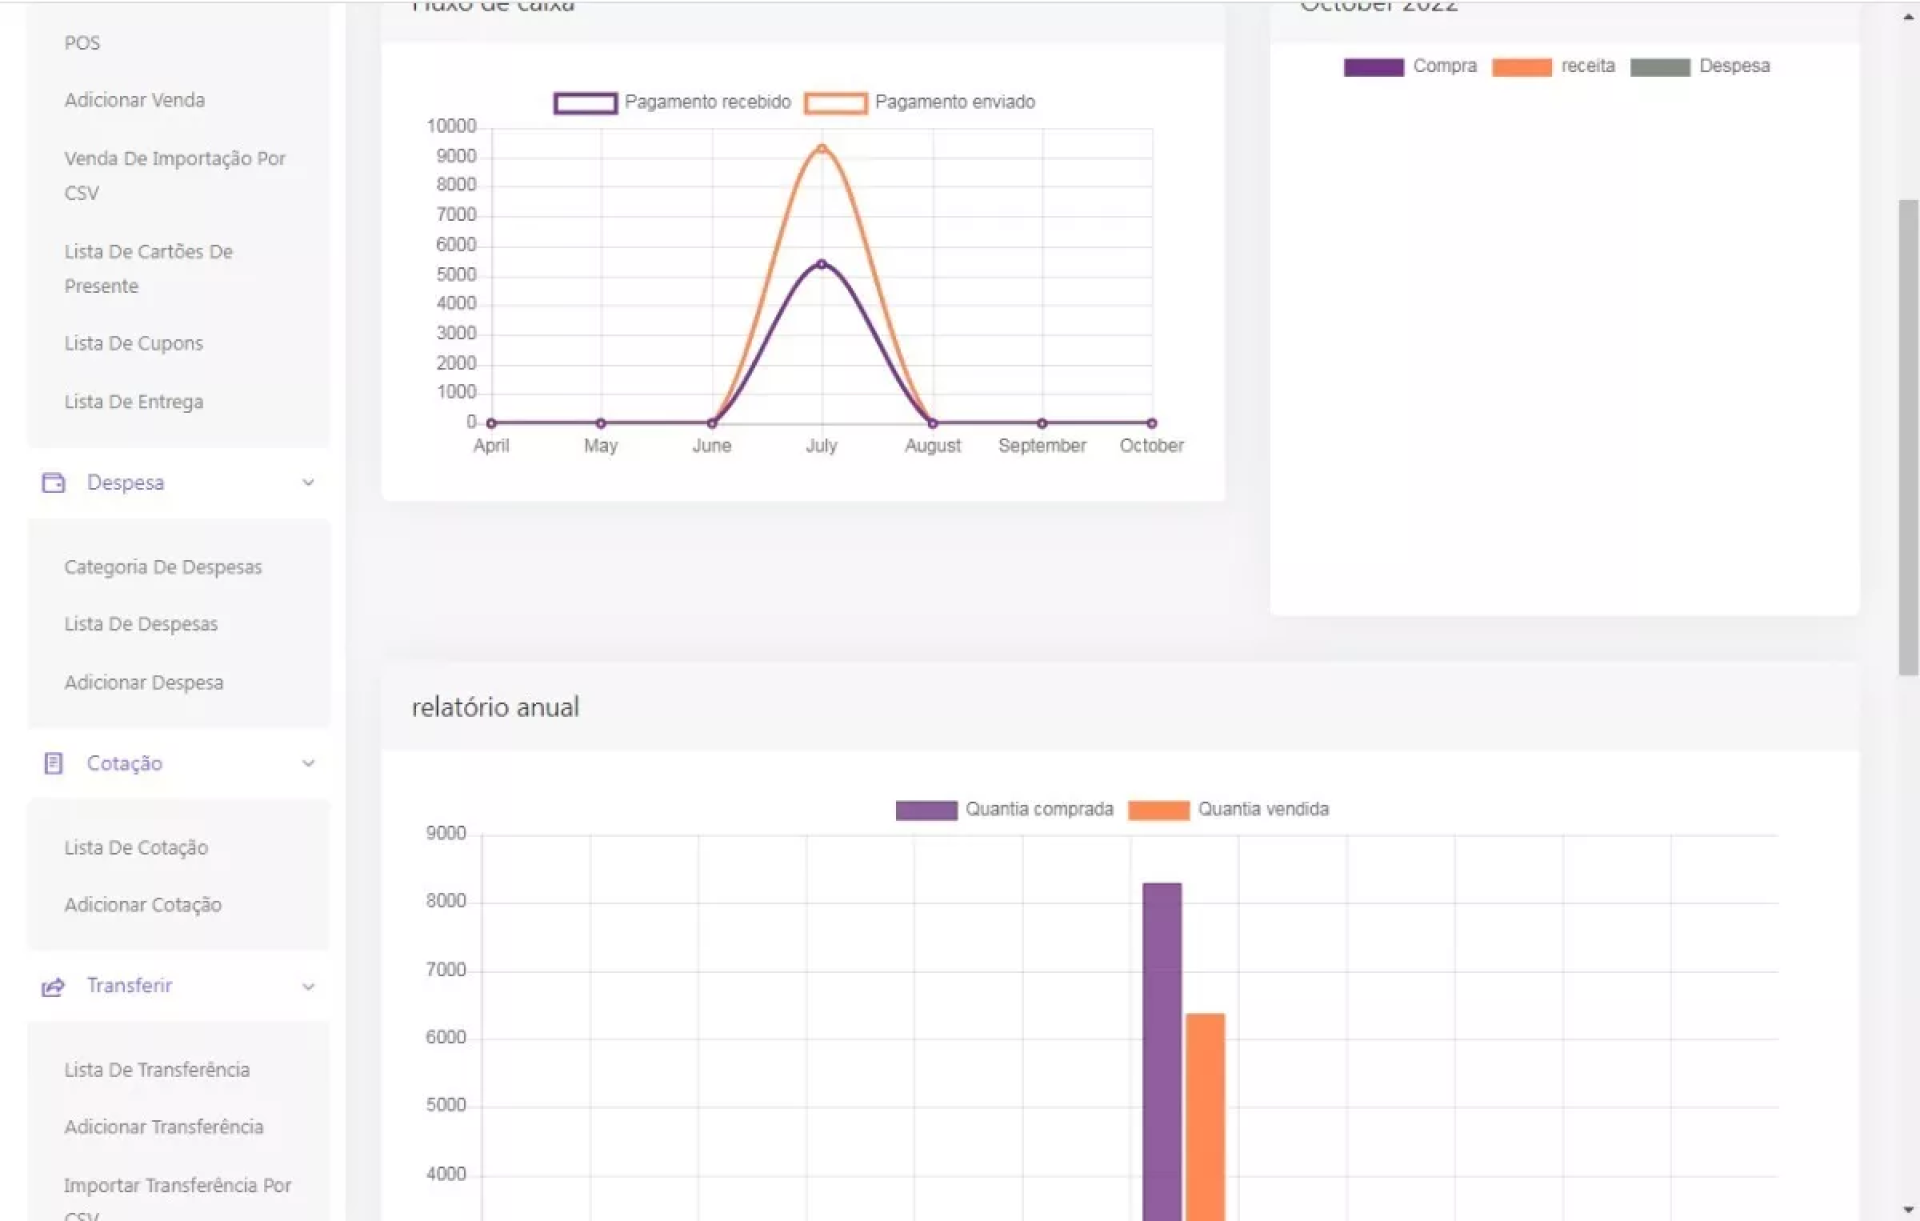Collapse the Cotação menu chevron
Viewport: 1920px width, 1221px height.
pos(308,764)
